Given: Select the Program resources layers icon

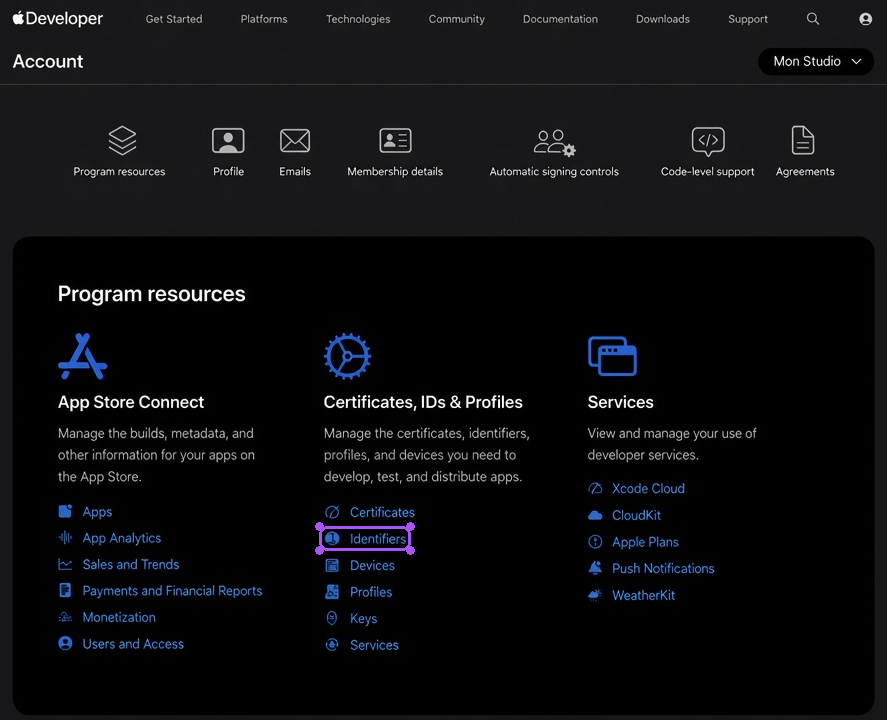Looking at the screenshot, I should [x=122, y=140].
